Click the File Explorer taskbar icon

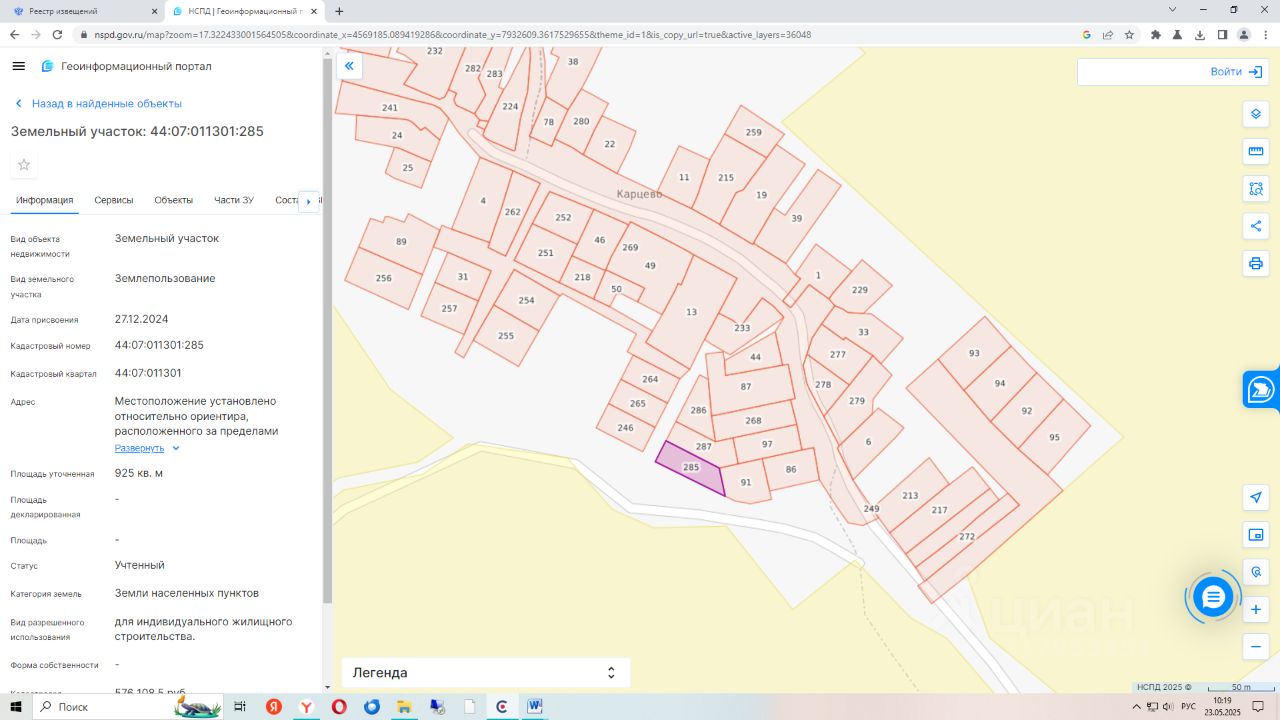coord(404,706)
